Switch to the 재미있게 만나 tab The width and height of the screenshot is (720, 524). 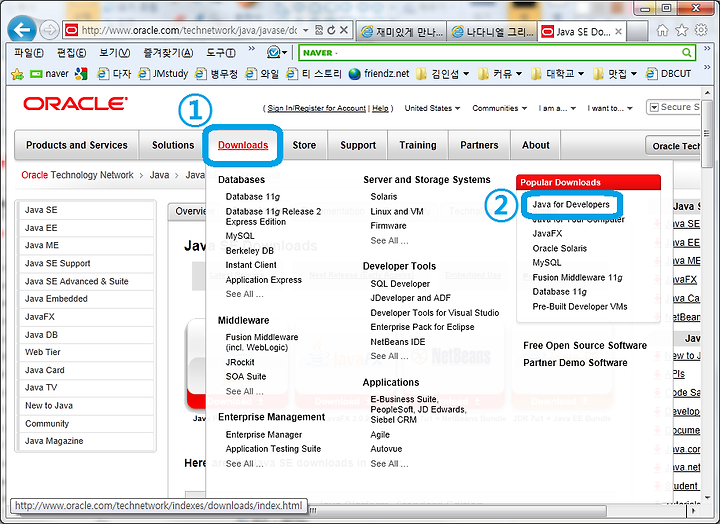coord(402,32)
